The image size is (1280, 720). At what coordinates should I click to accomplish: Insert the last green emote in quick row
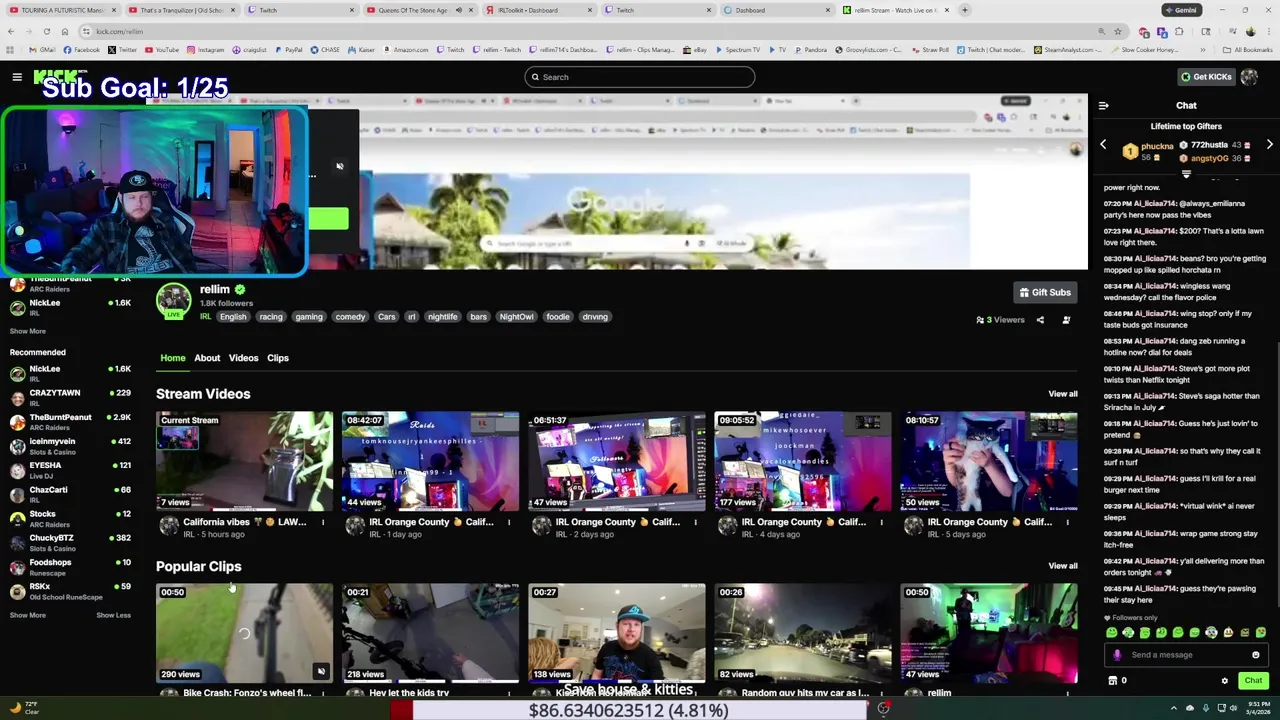[1260, 632]
